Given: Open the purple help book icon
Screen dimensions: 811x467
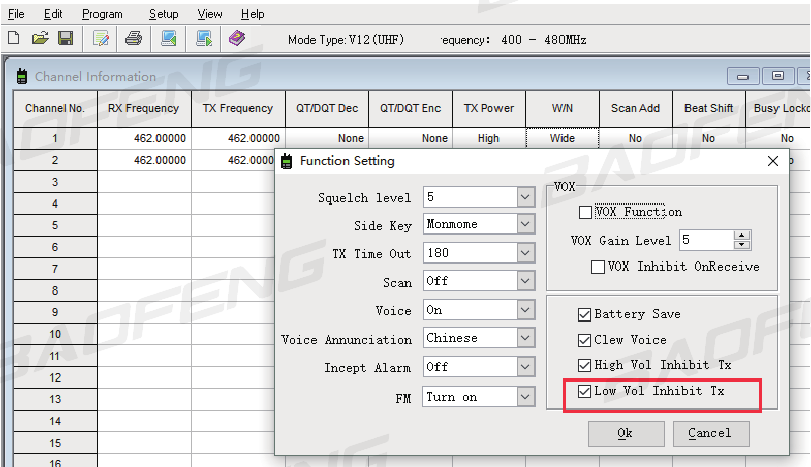Looking at the screenshot, I should pos(237,38).
